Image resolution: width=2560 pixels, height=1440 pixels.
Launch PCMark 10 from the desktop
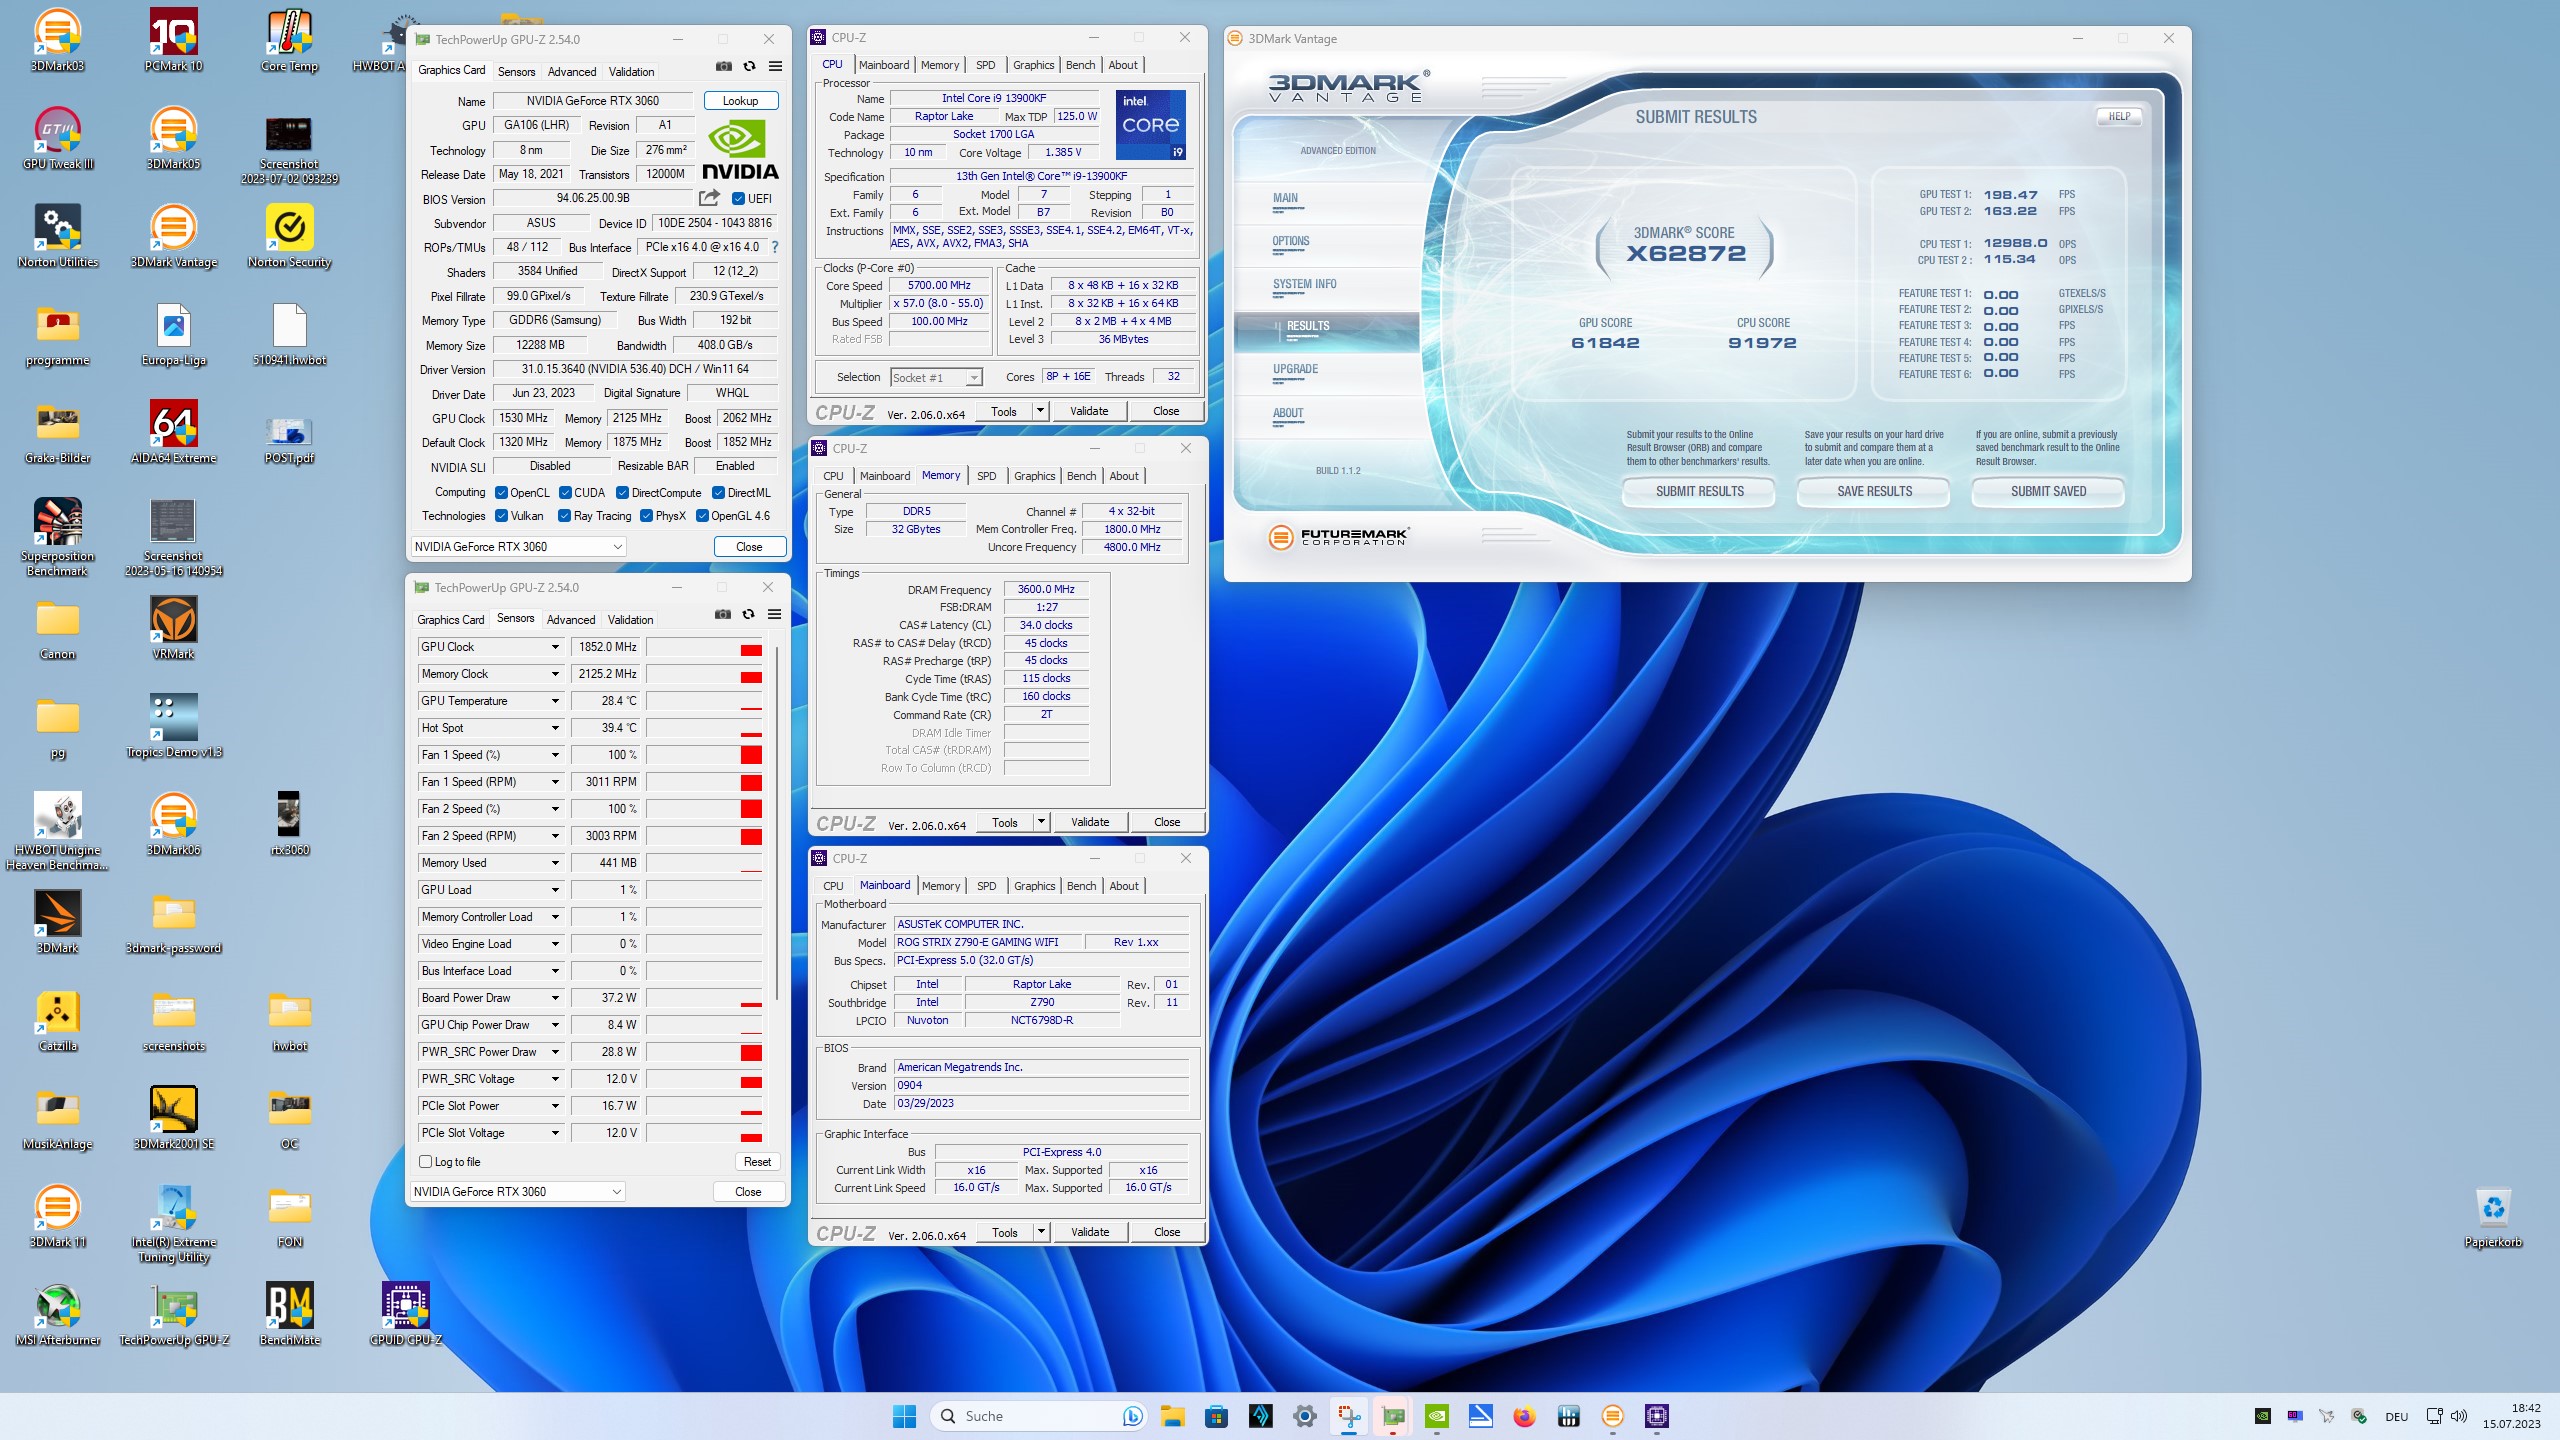[173, 40]
